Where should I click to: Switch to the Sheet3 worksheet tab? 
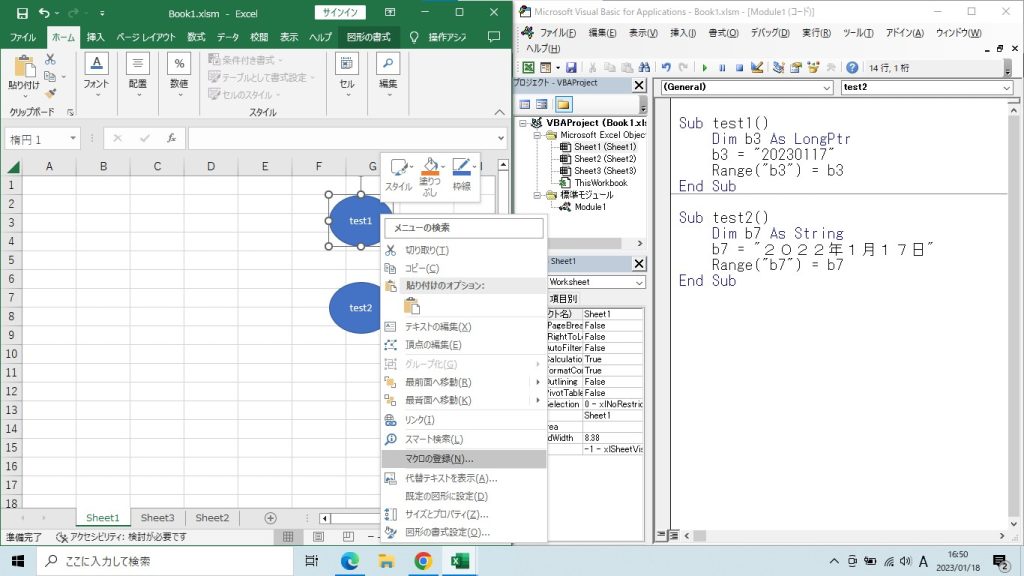(x=157, y=518)
